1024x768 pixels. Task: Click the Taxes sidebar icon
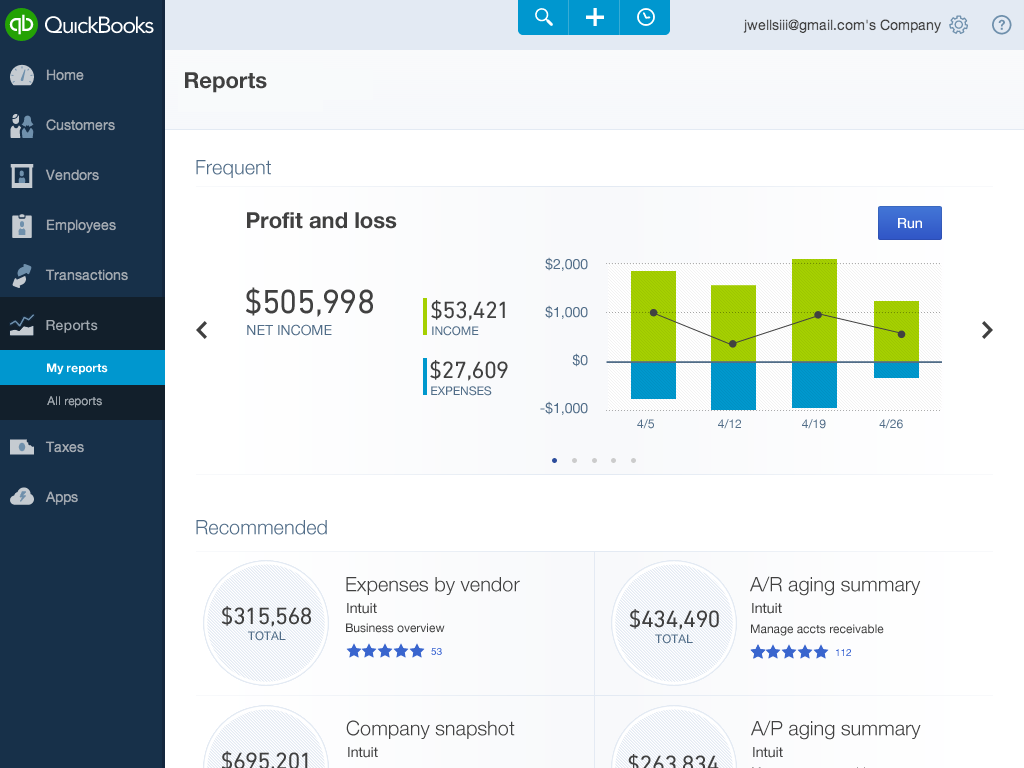[x=22, y=447]
